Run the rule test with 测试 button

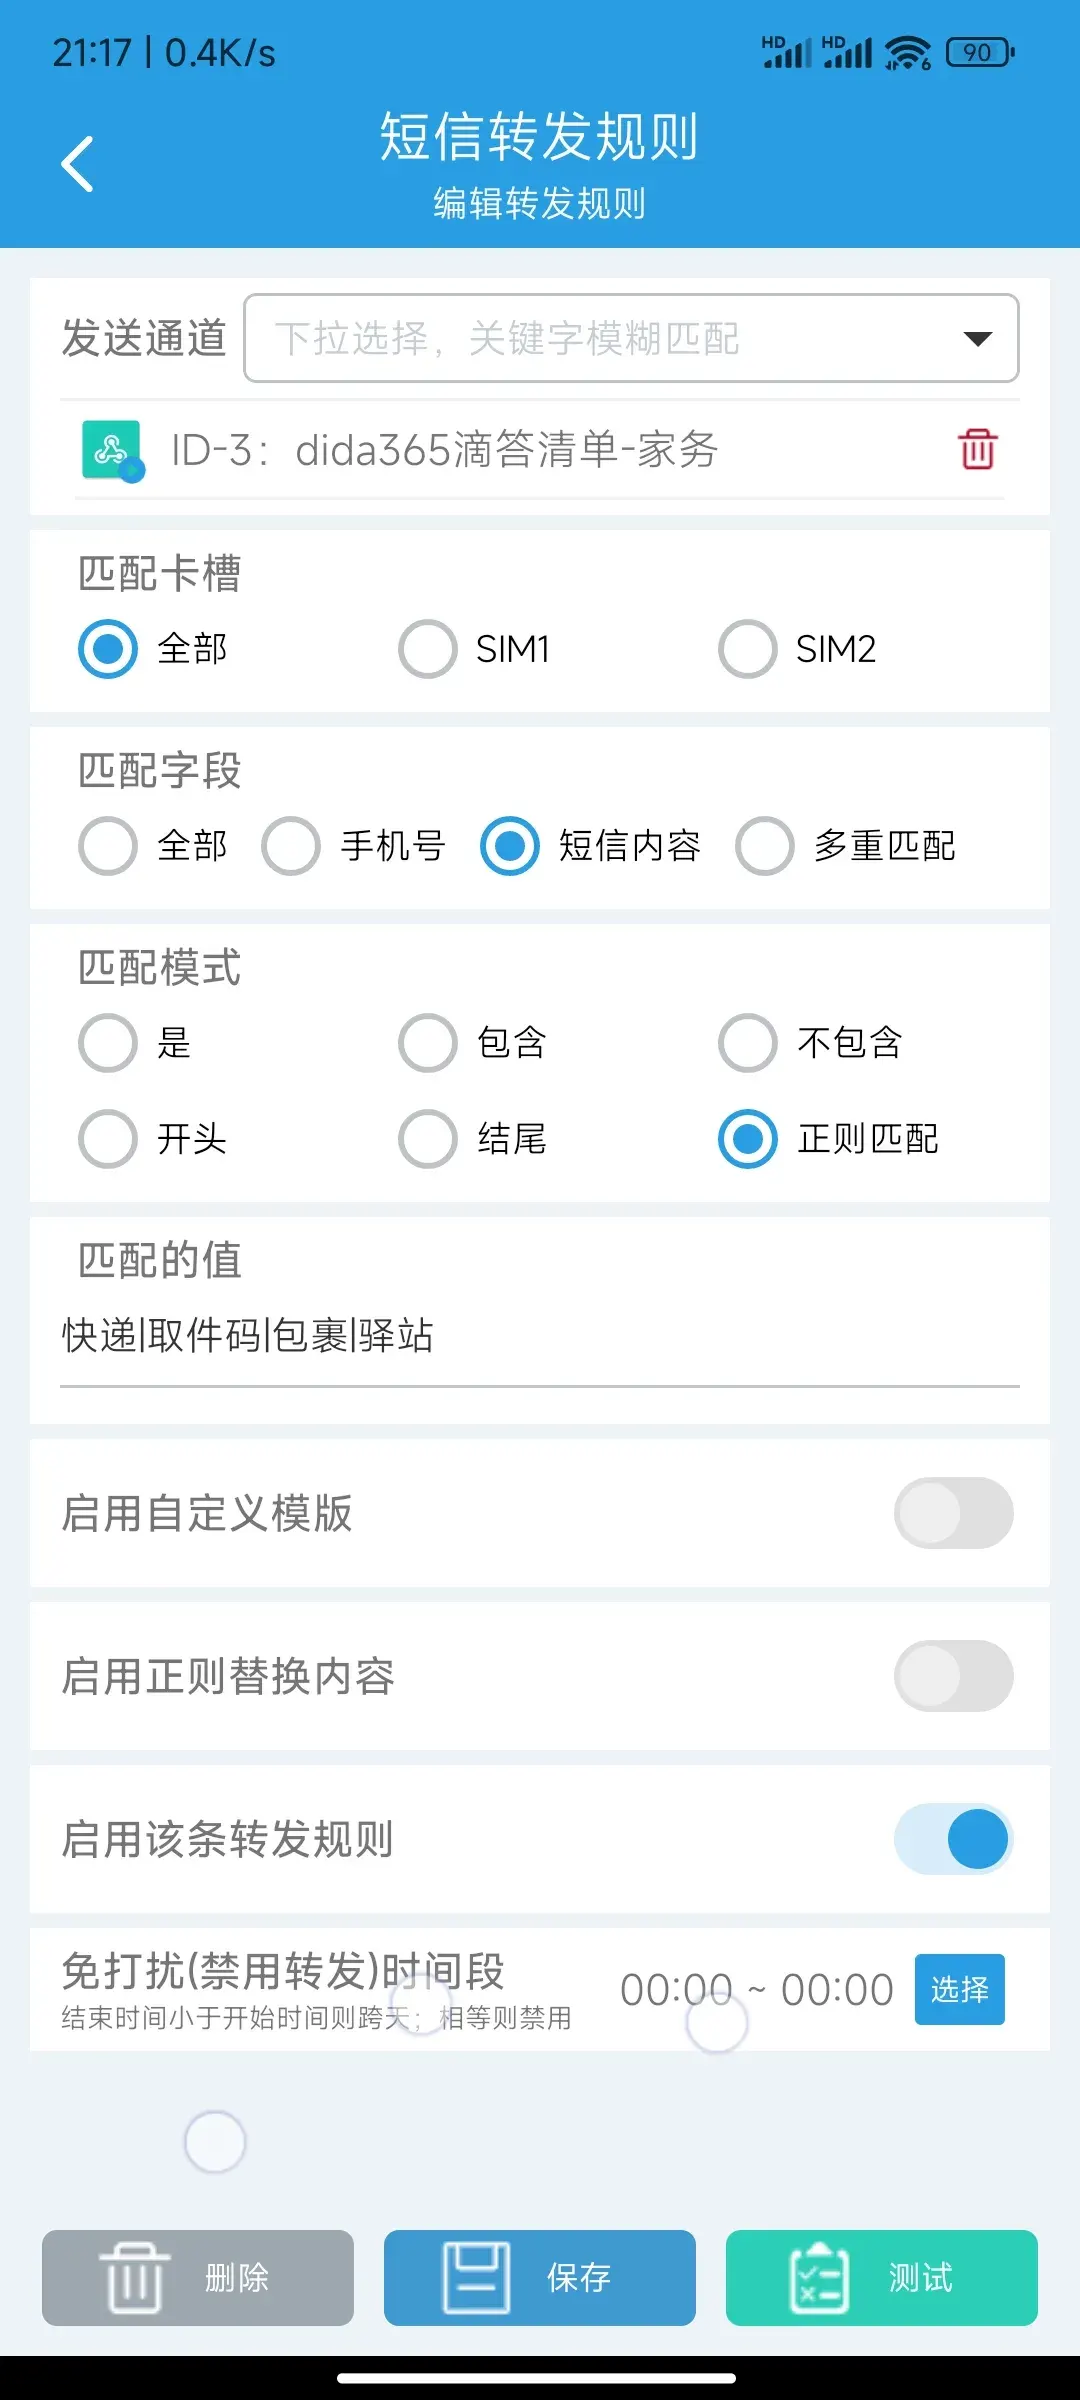click(x=881, y=2277)
